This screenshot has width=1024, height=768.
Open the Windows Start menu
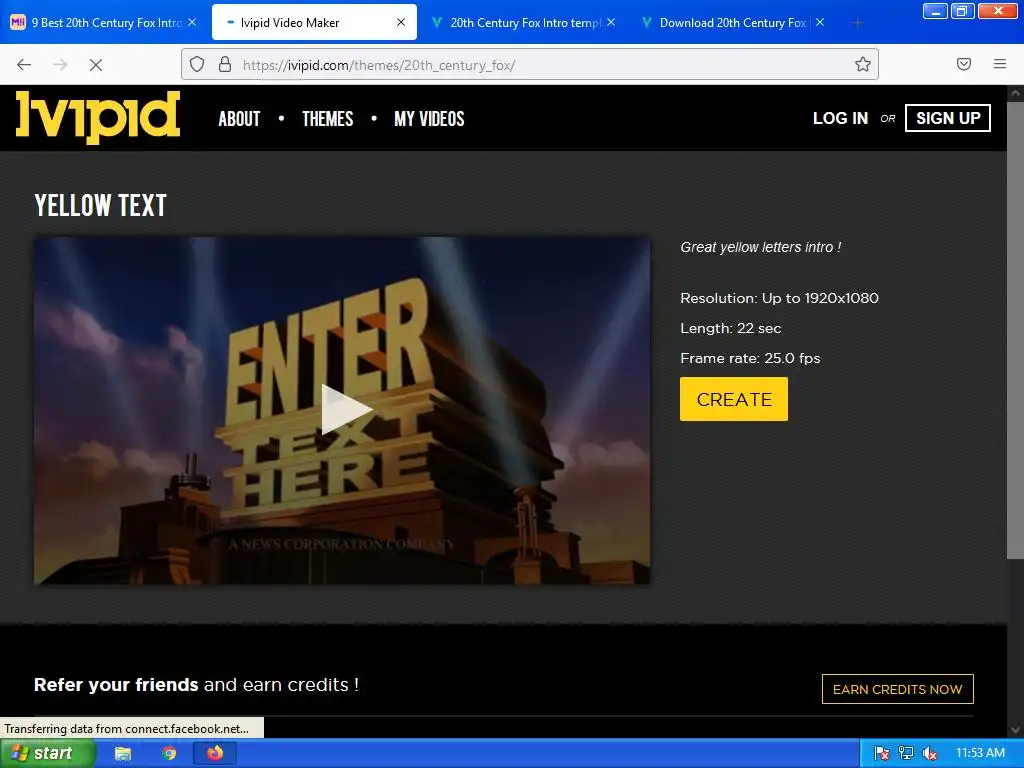click(46, 753)
